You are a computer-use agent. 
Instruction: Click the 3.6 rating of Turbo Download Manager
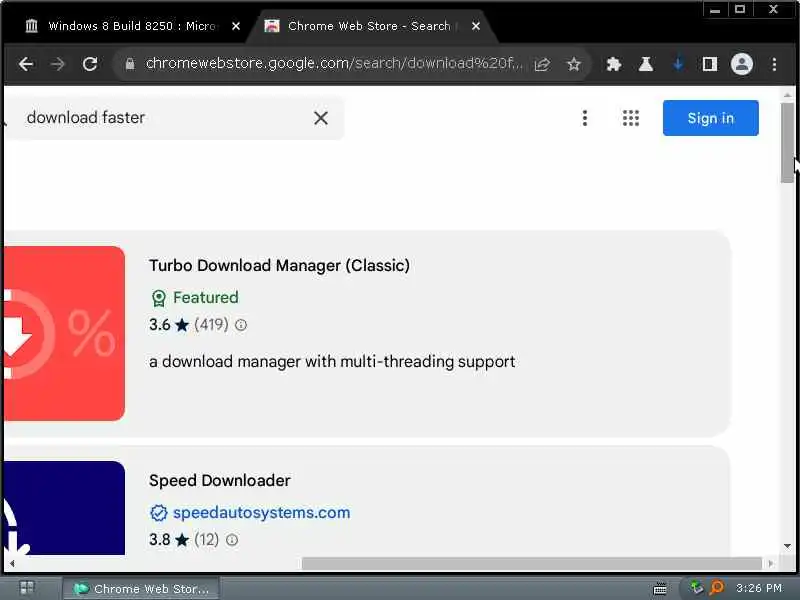(160, 324)
